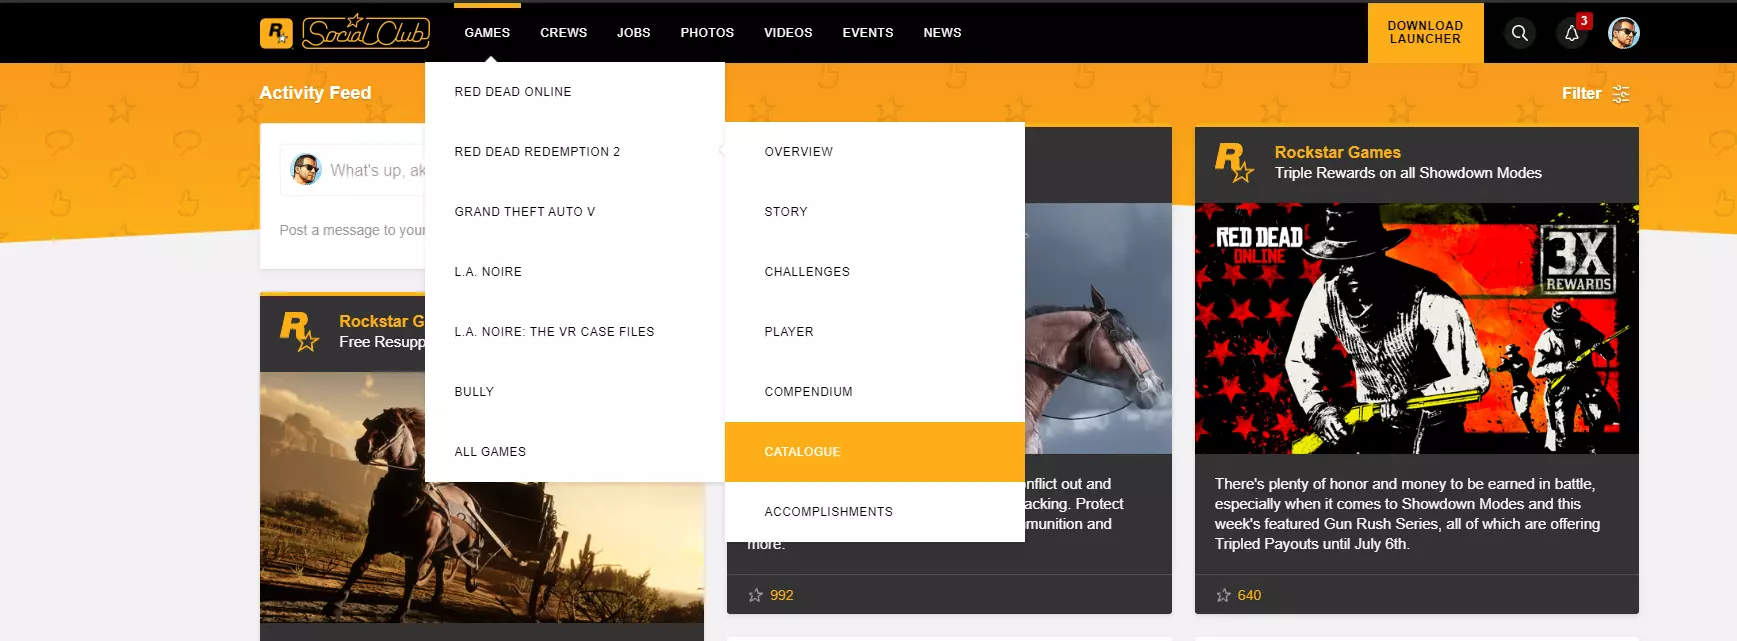Click the Rockstar Social Club logo

coord(345,32)
